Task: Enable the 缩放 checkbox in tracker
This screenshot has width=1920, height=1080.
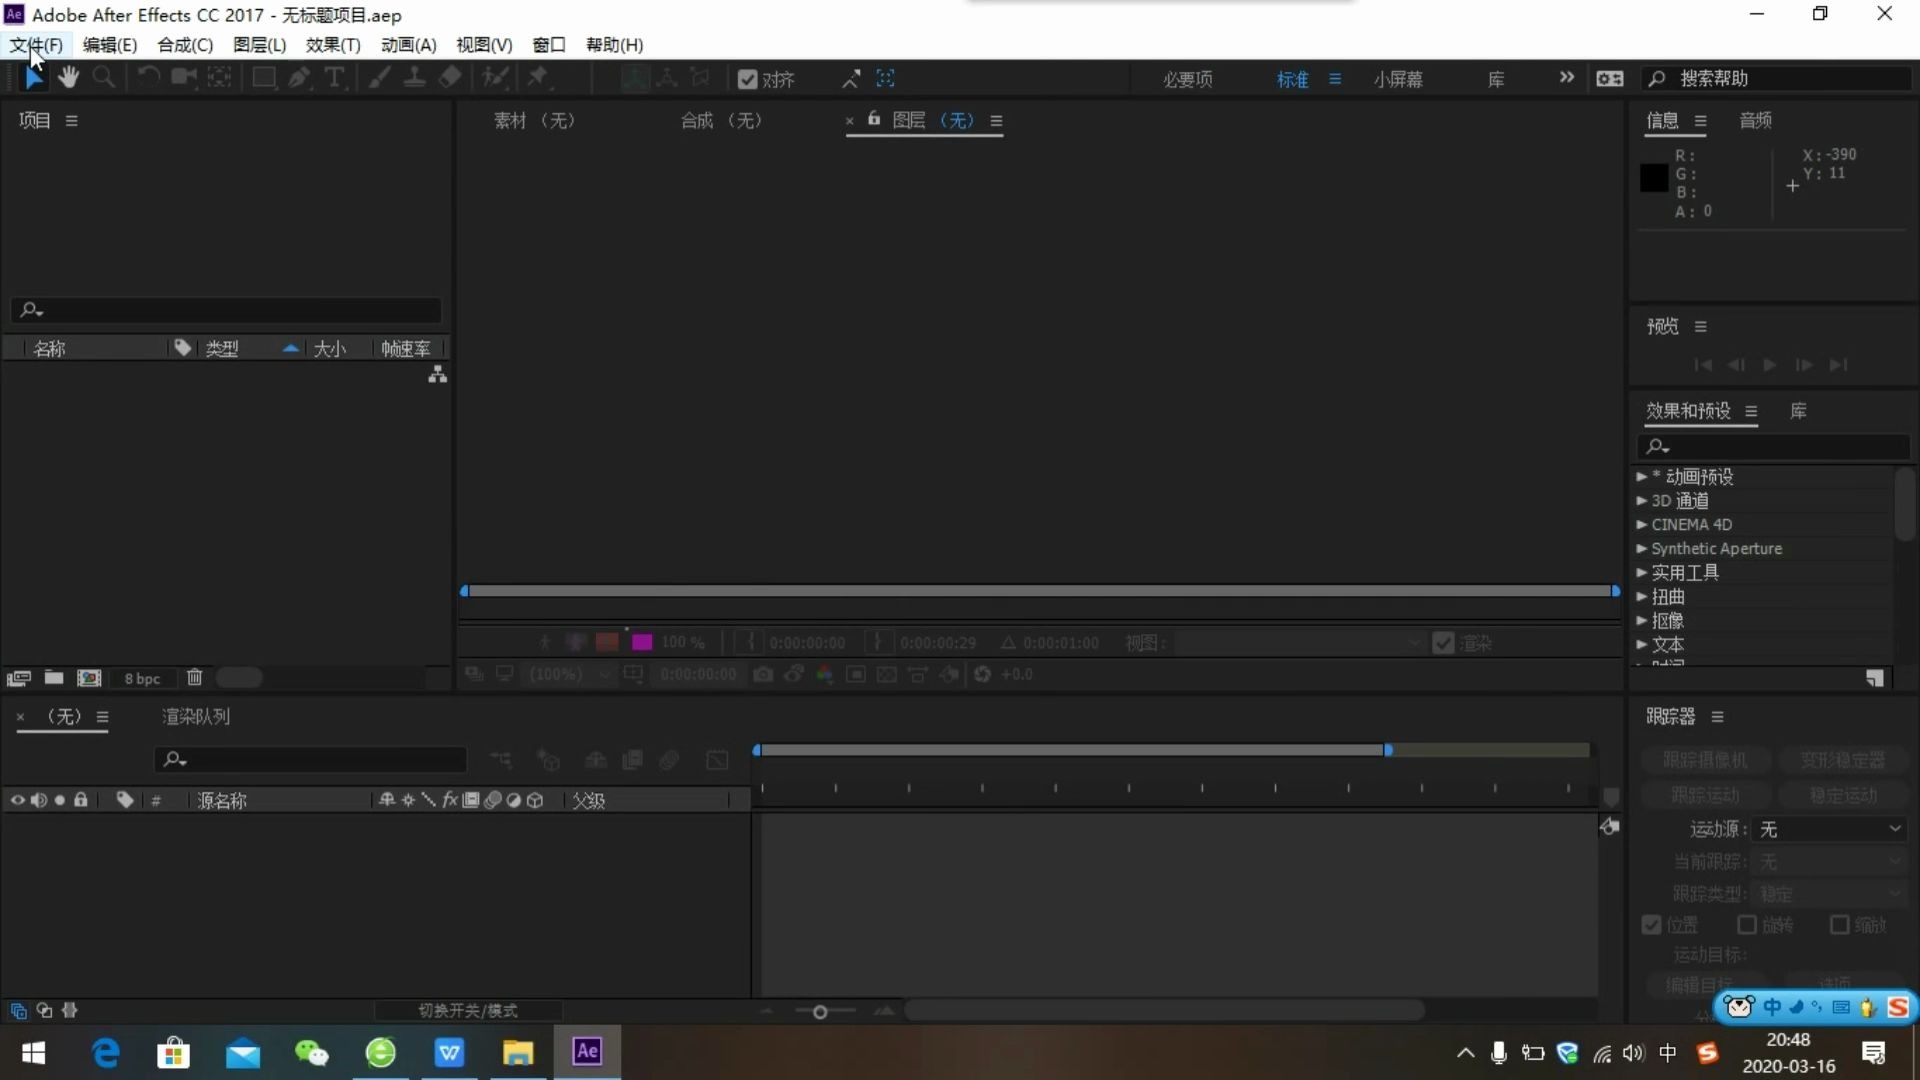Action: point(1839,925)
